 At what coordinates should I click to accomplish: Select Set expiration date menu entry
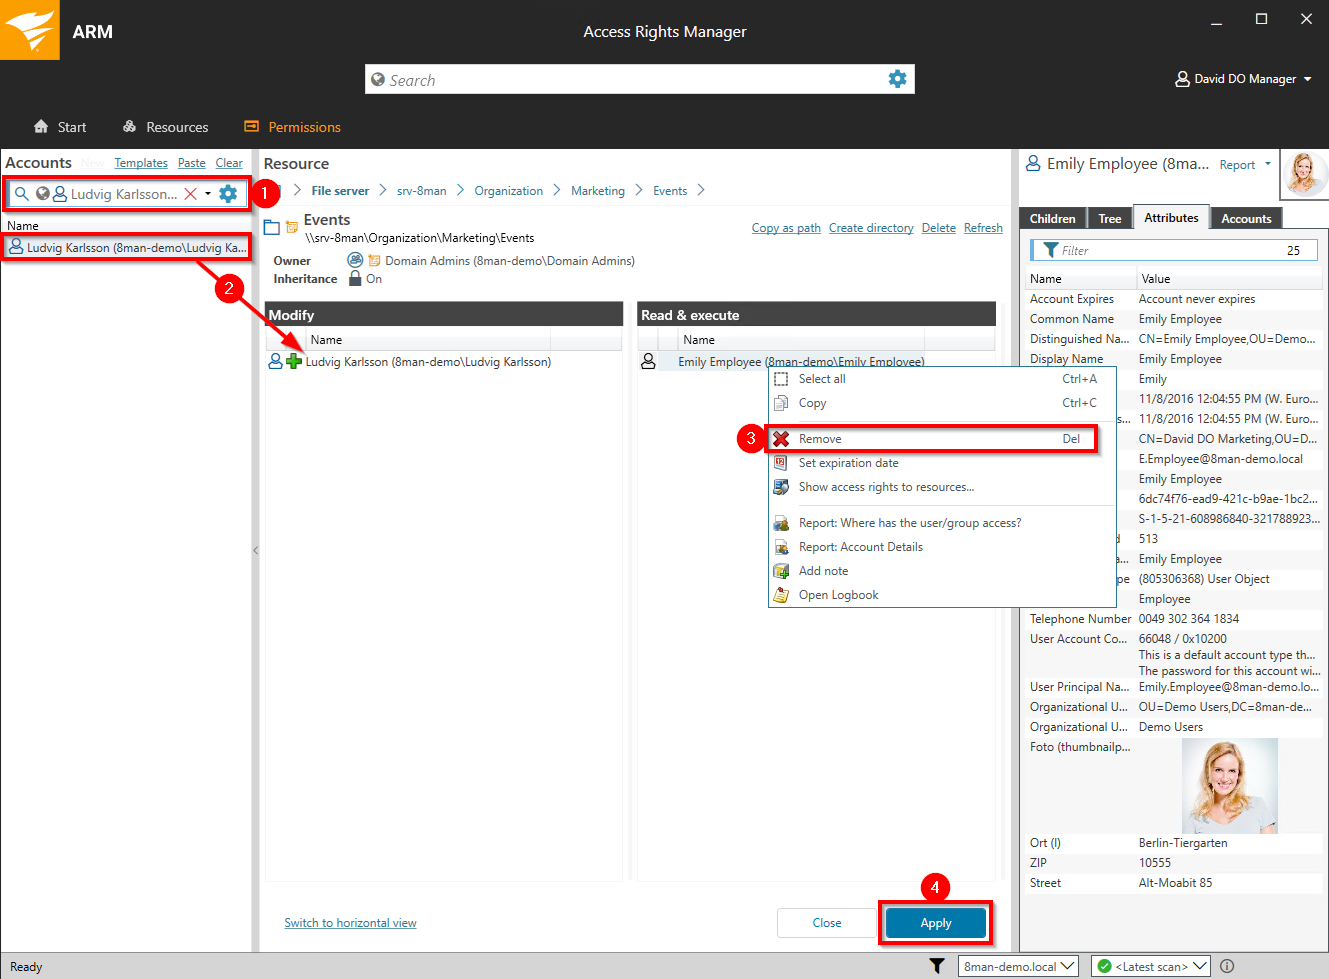(848, 463)
